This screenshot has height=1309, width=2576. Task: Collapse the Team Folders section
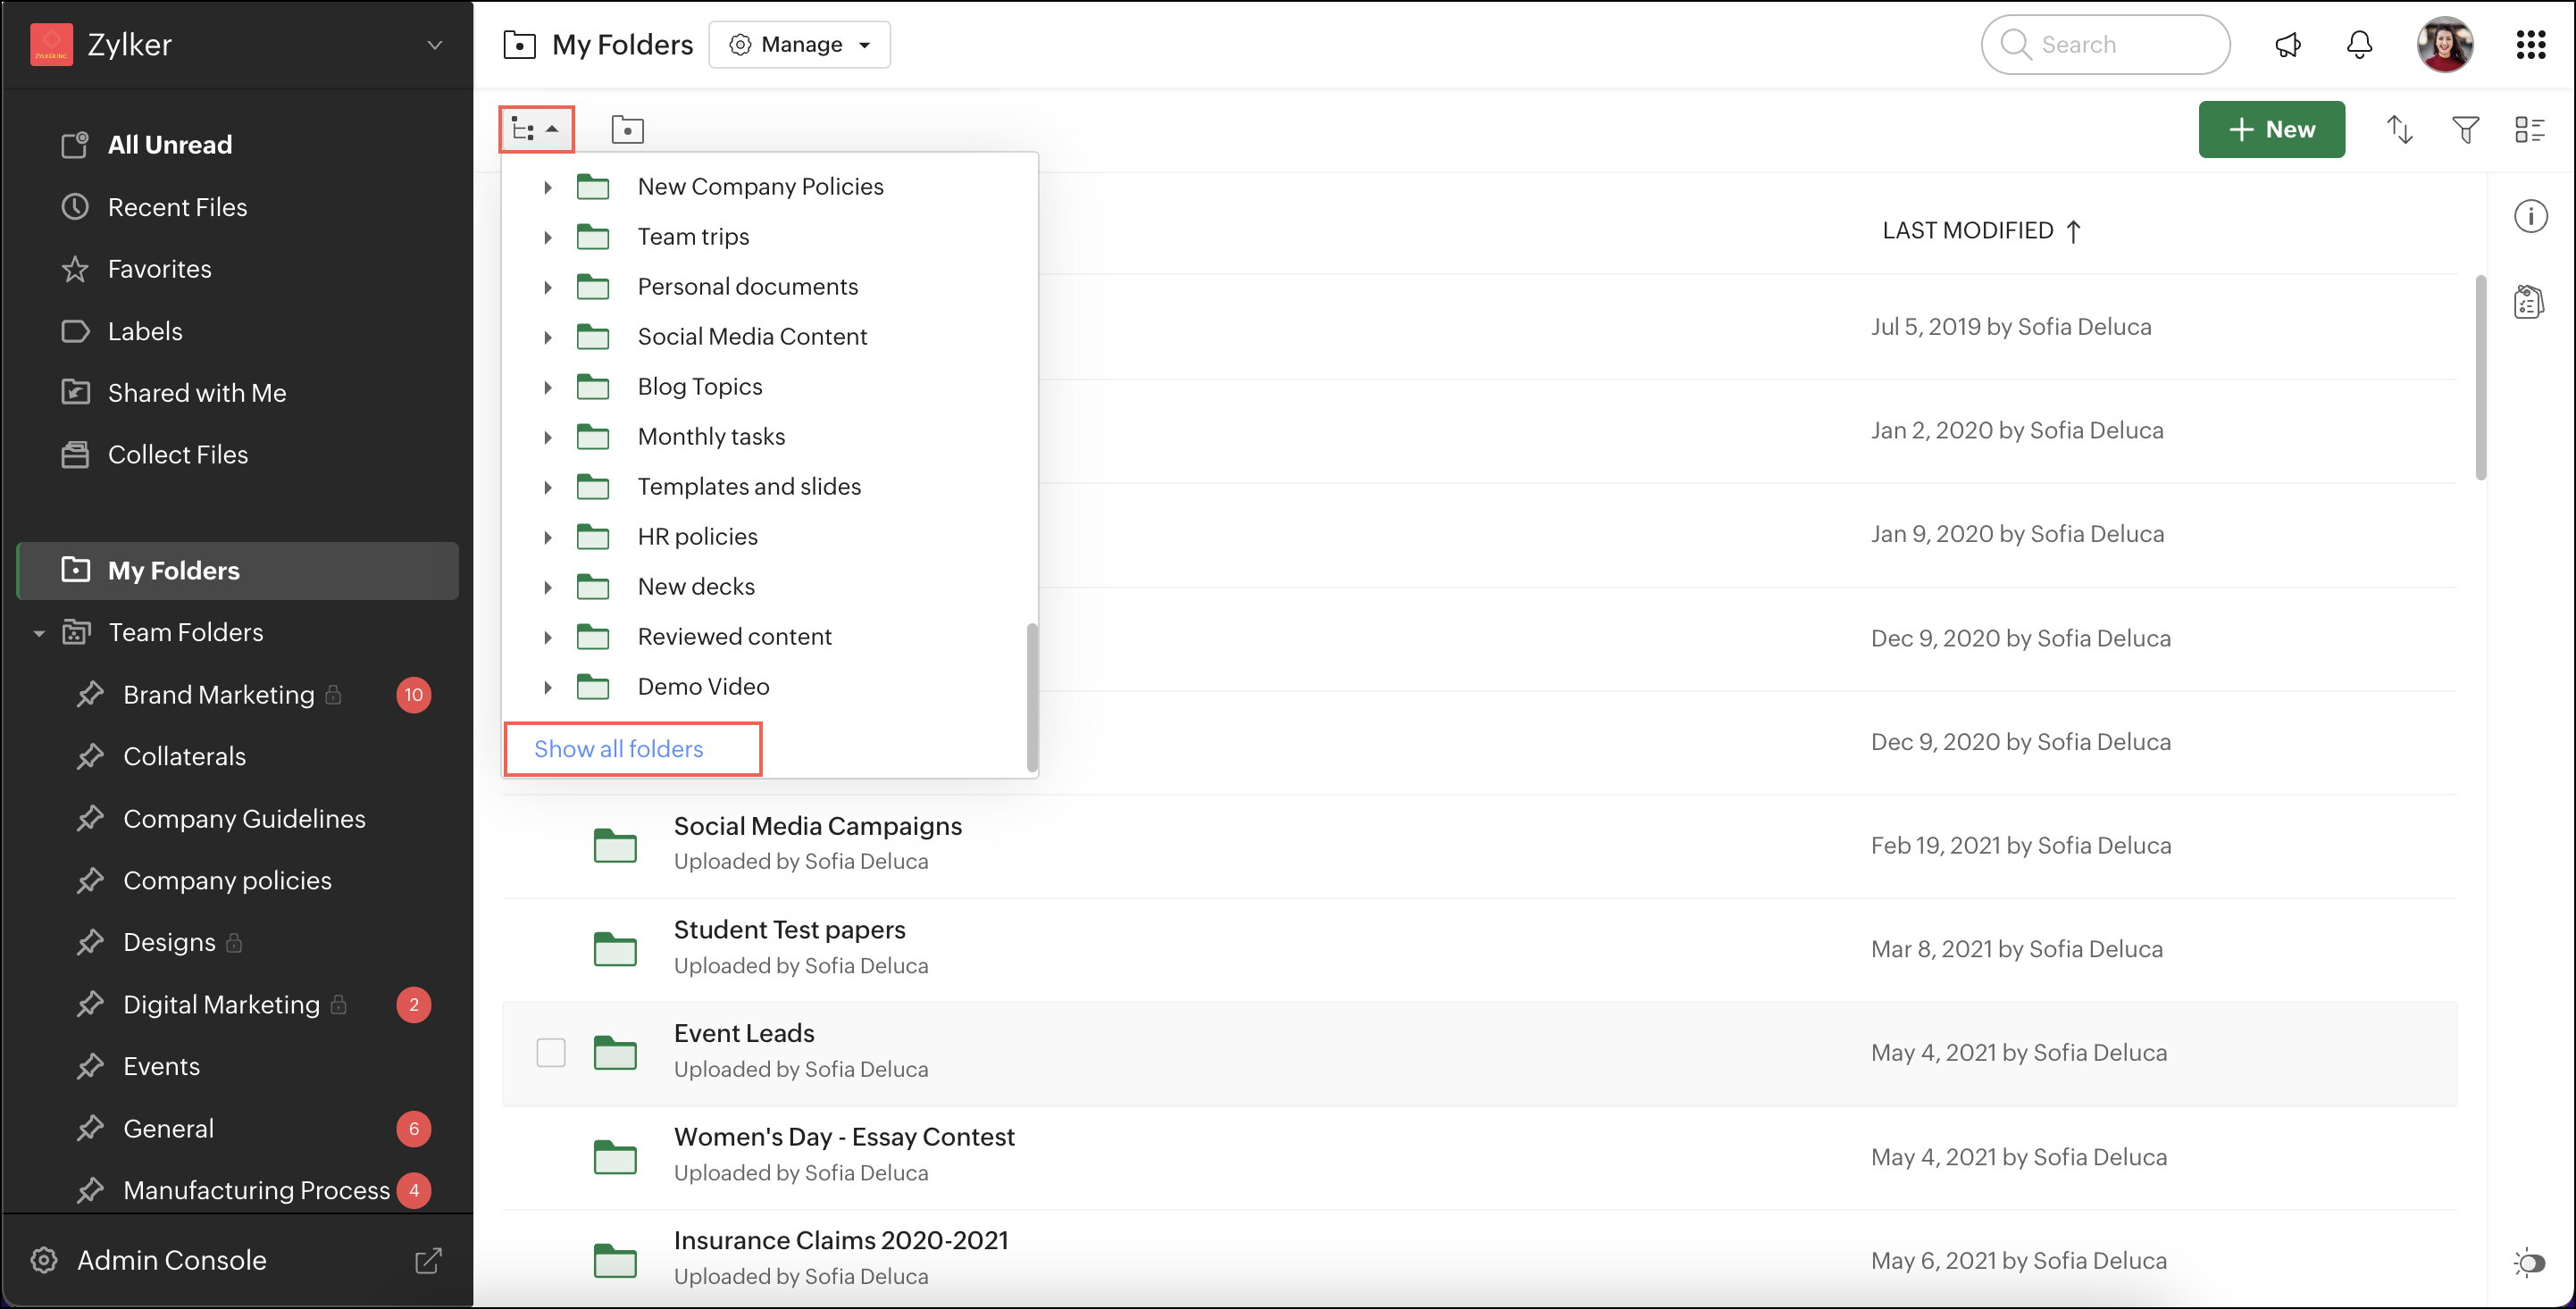tap(39, 633)
